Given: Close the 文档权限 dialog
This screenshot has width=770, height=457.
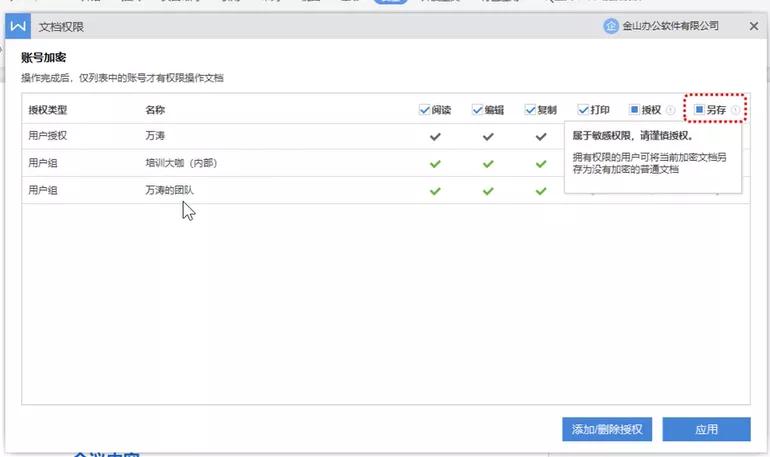Looking at the screenshot, I should click(x=754, y=27).
